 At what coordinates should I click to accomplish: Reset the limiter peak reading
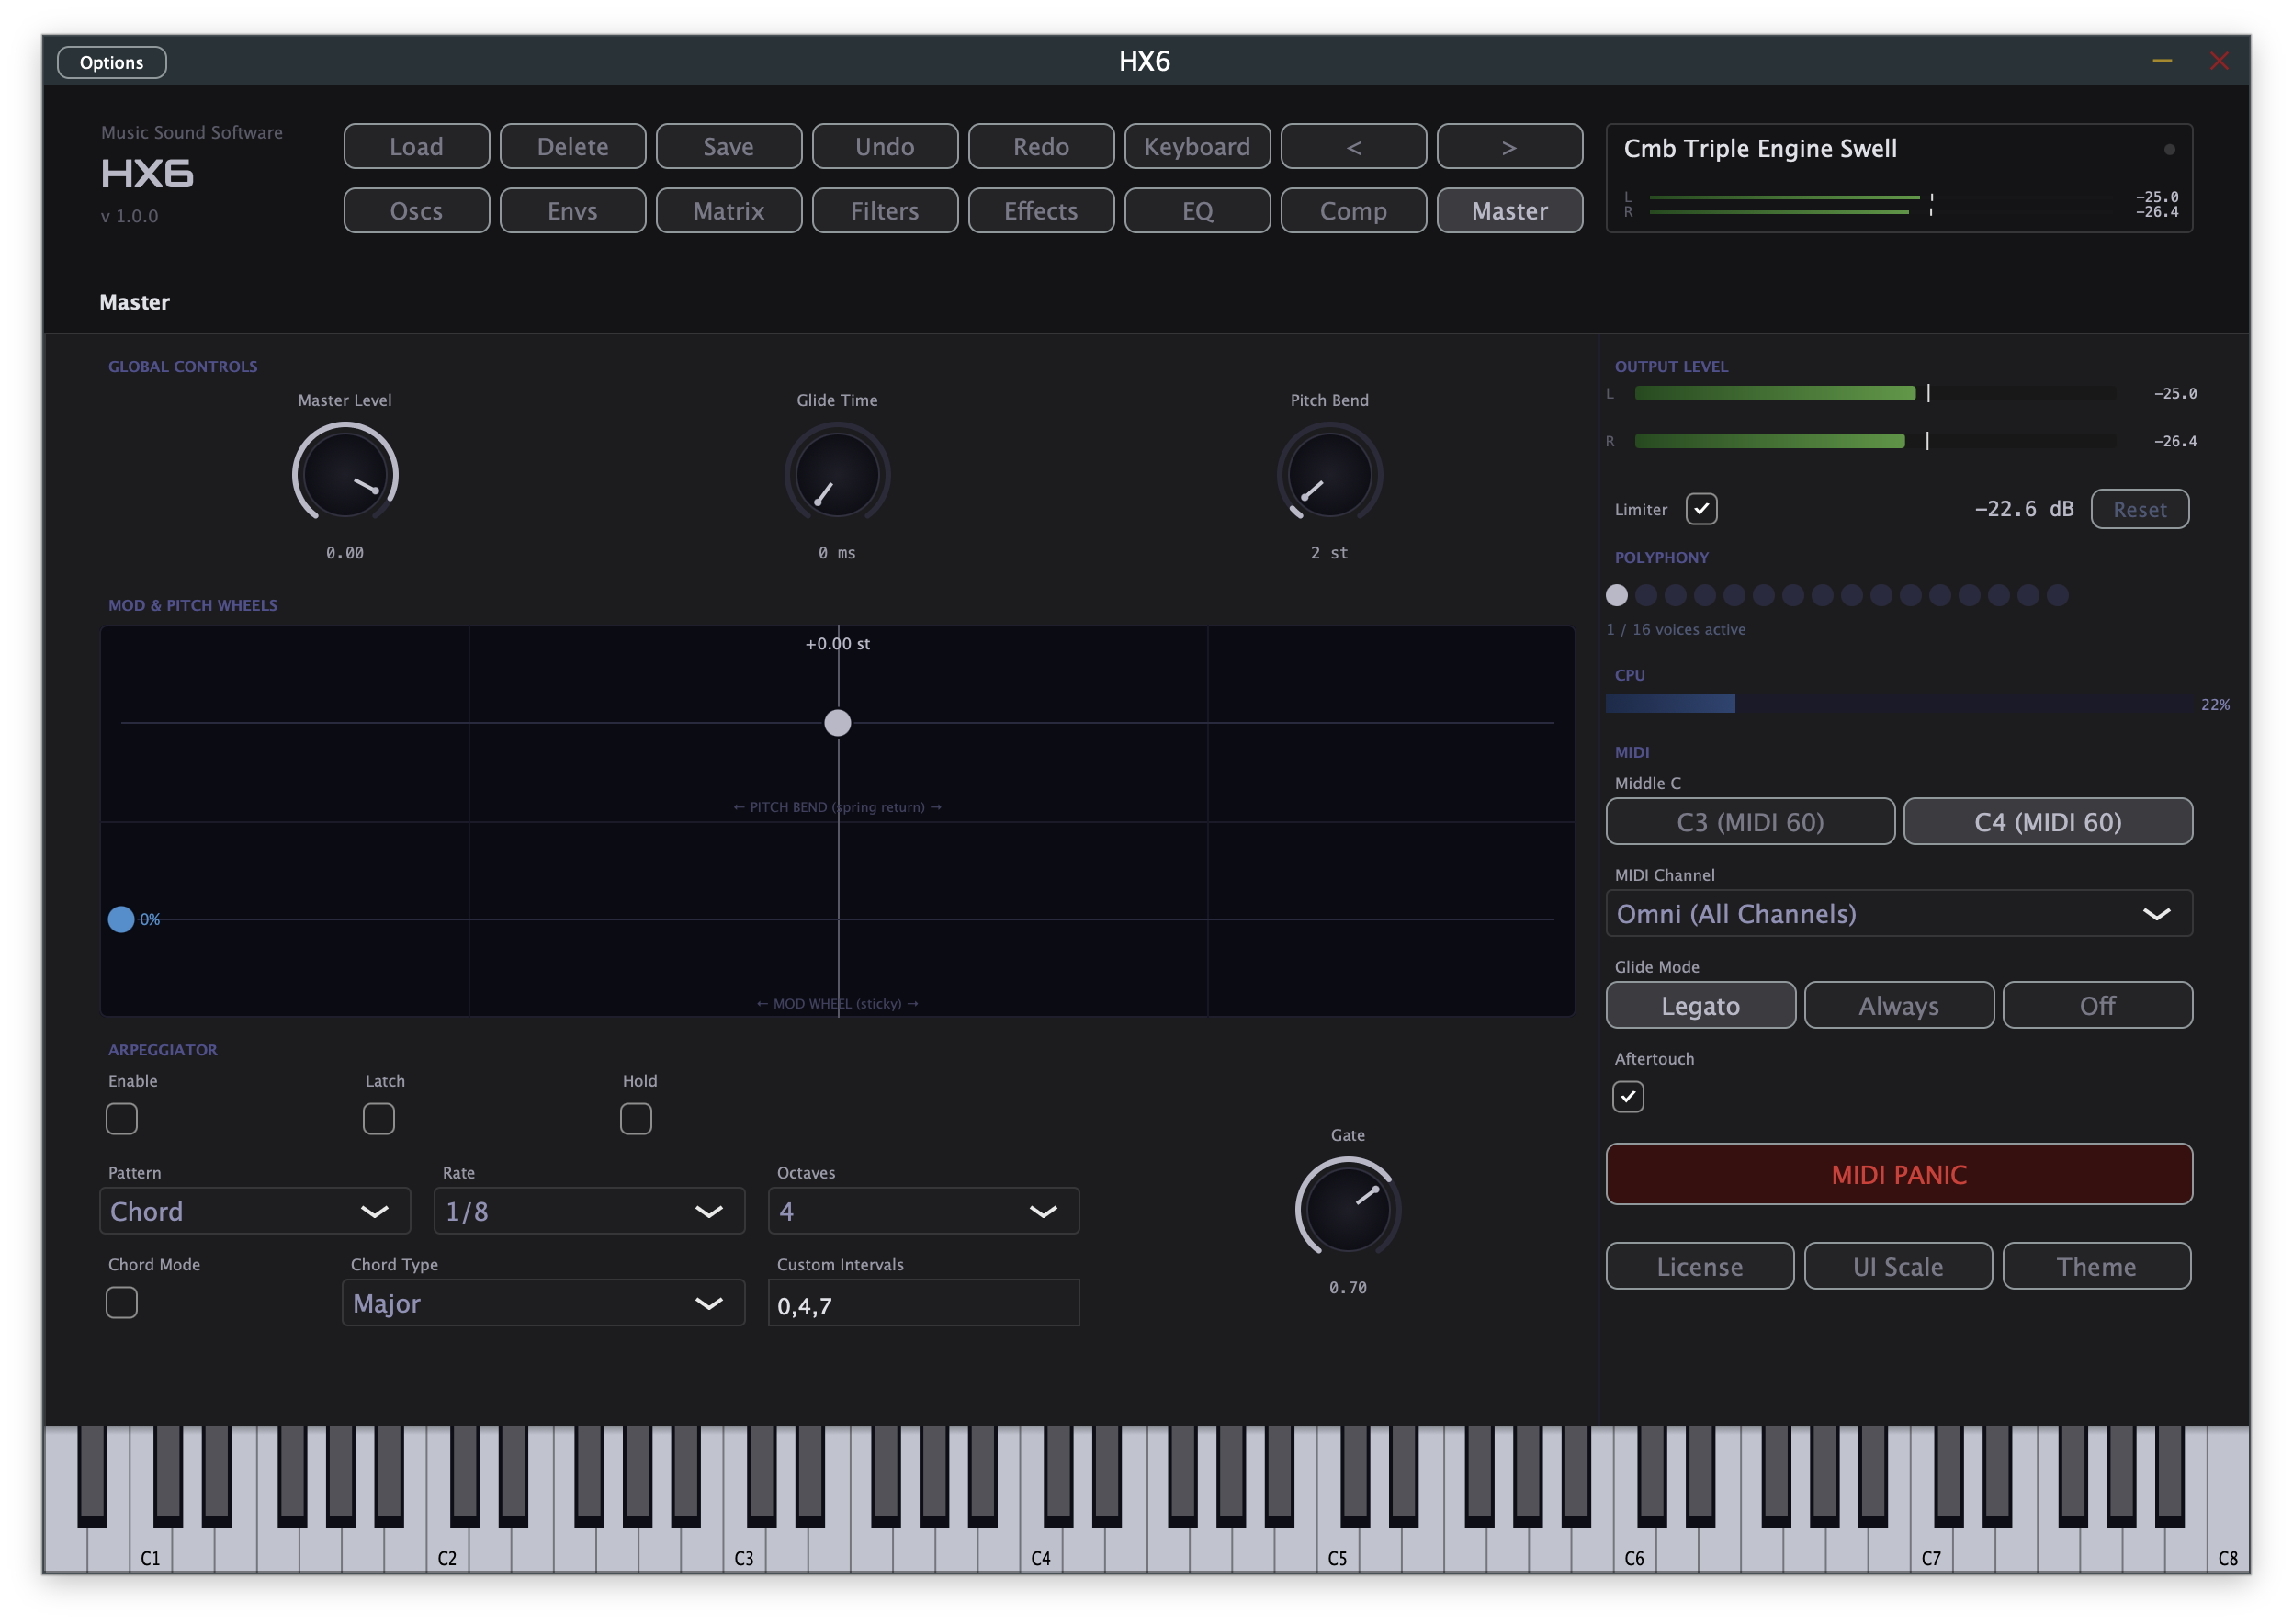tap(2139, 509)
